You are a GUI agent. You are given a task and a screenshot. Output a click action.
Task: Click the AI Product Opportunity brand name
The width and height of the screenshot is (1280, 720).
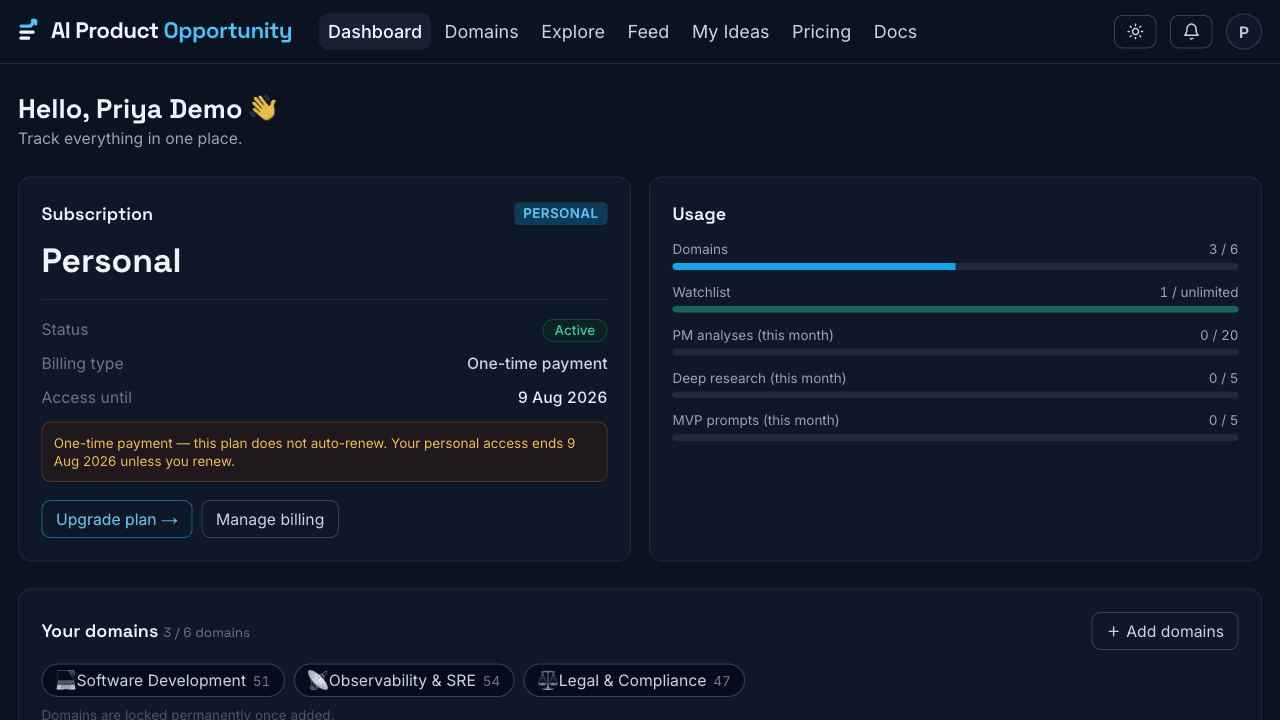pyautogui.click(x=171, y=31)
